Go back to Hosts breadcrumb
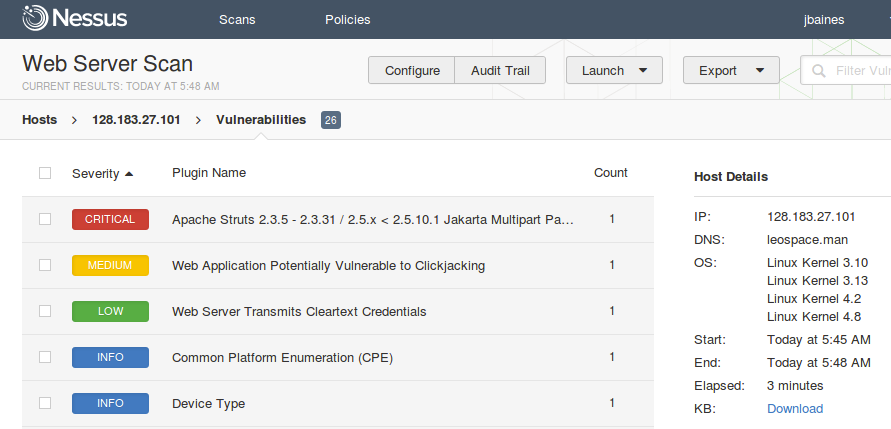891x429 pixels. pyautogui.click(x=40, y=120)
